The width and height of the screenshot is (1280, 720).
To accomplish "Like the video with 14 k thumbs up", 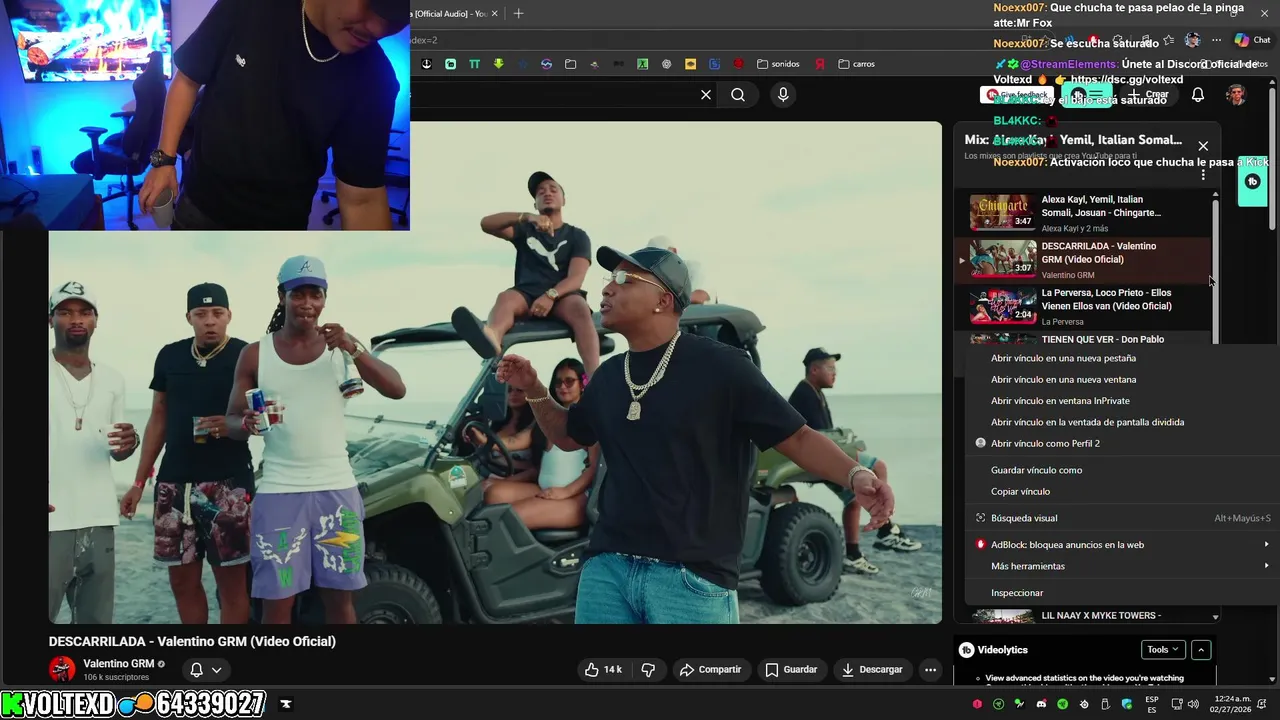I will click(x=603, y=669).
